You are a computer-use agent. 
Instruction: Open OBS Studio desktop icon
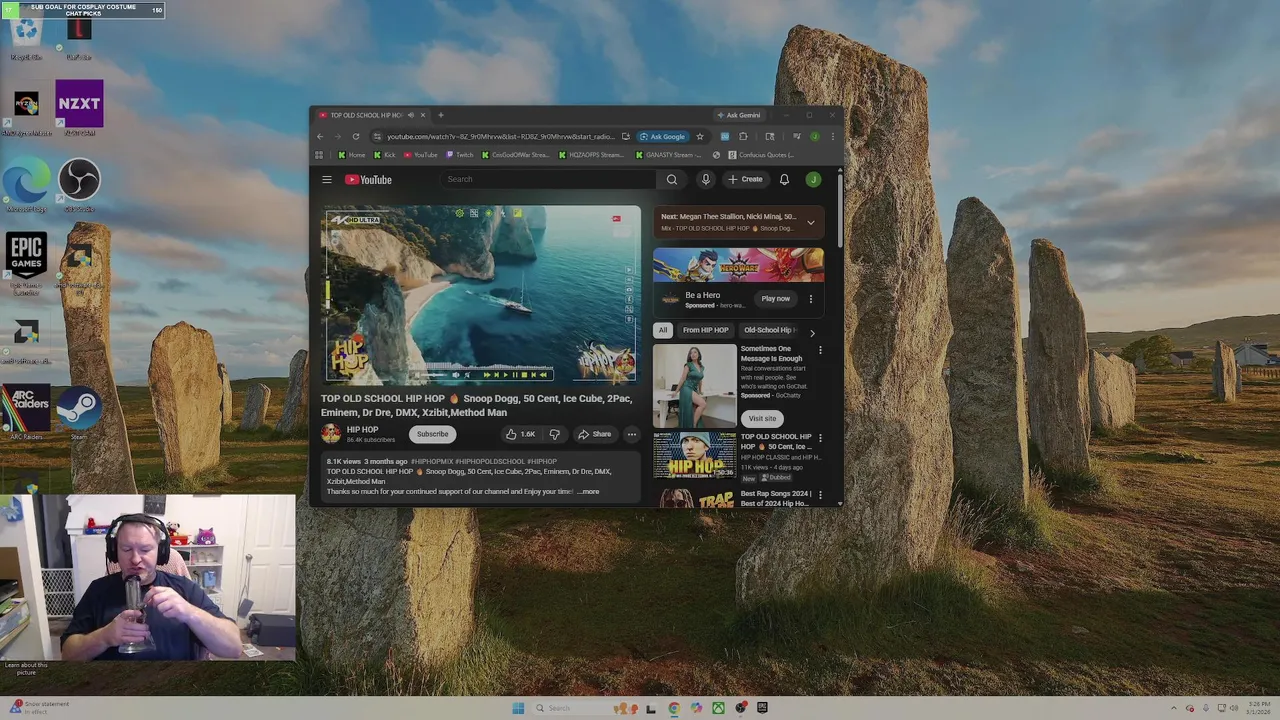click(x=79, y=185)
